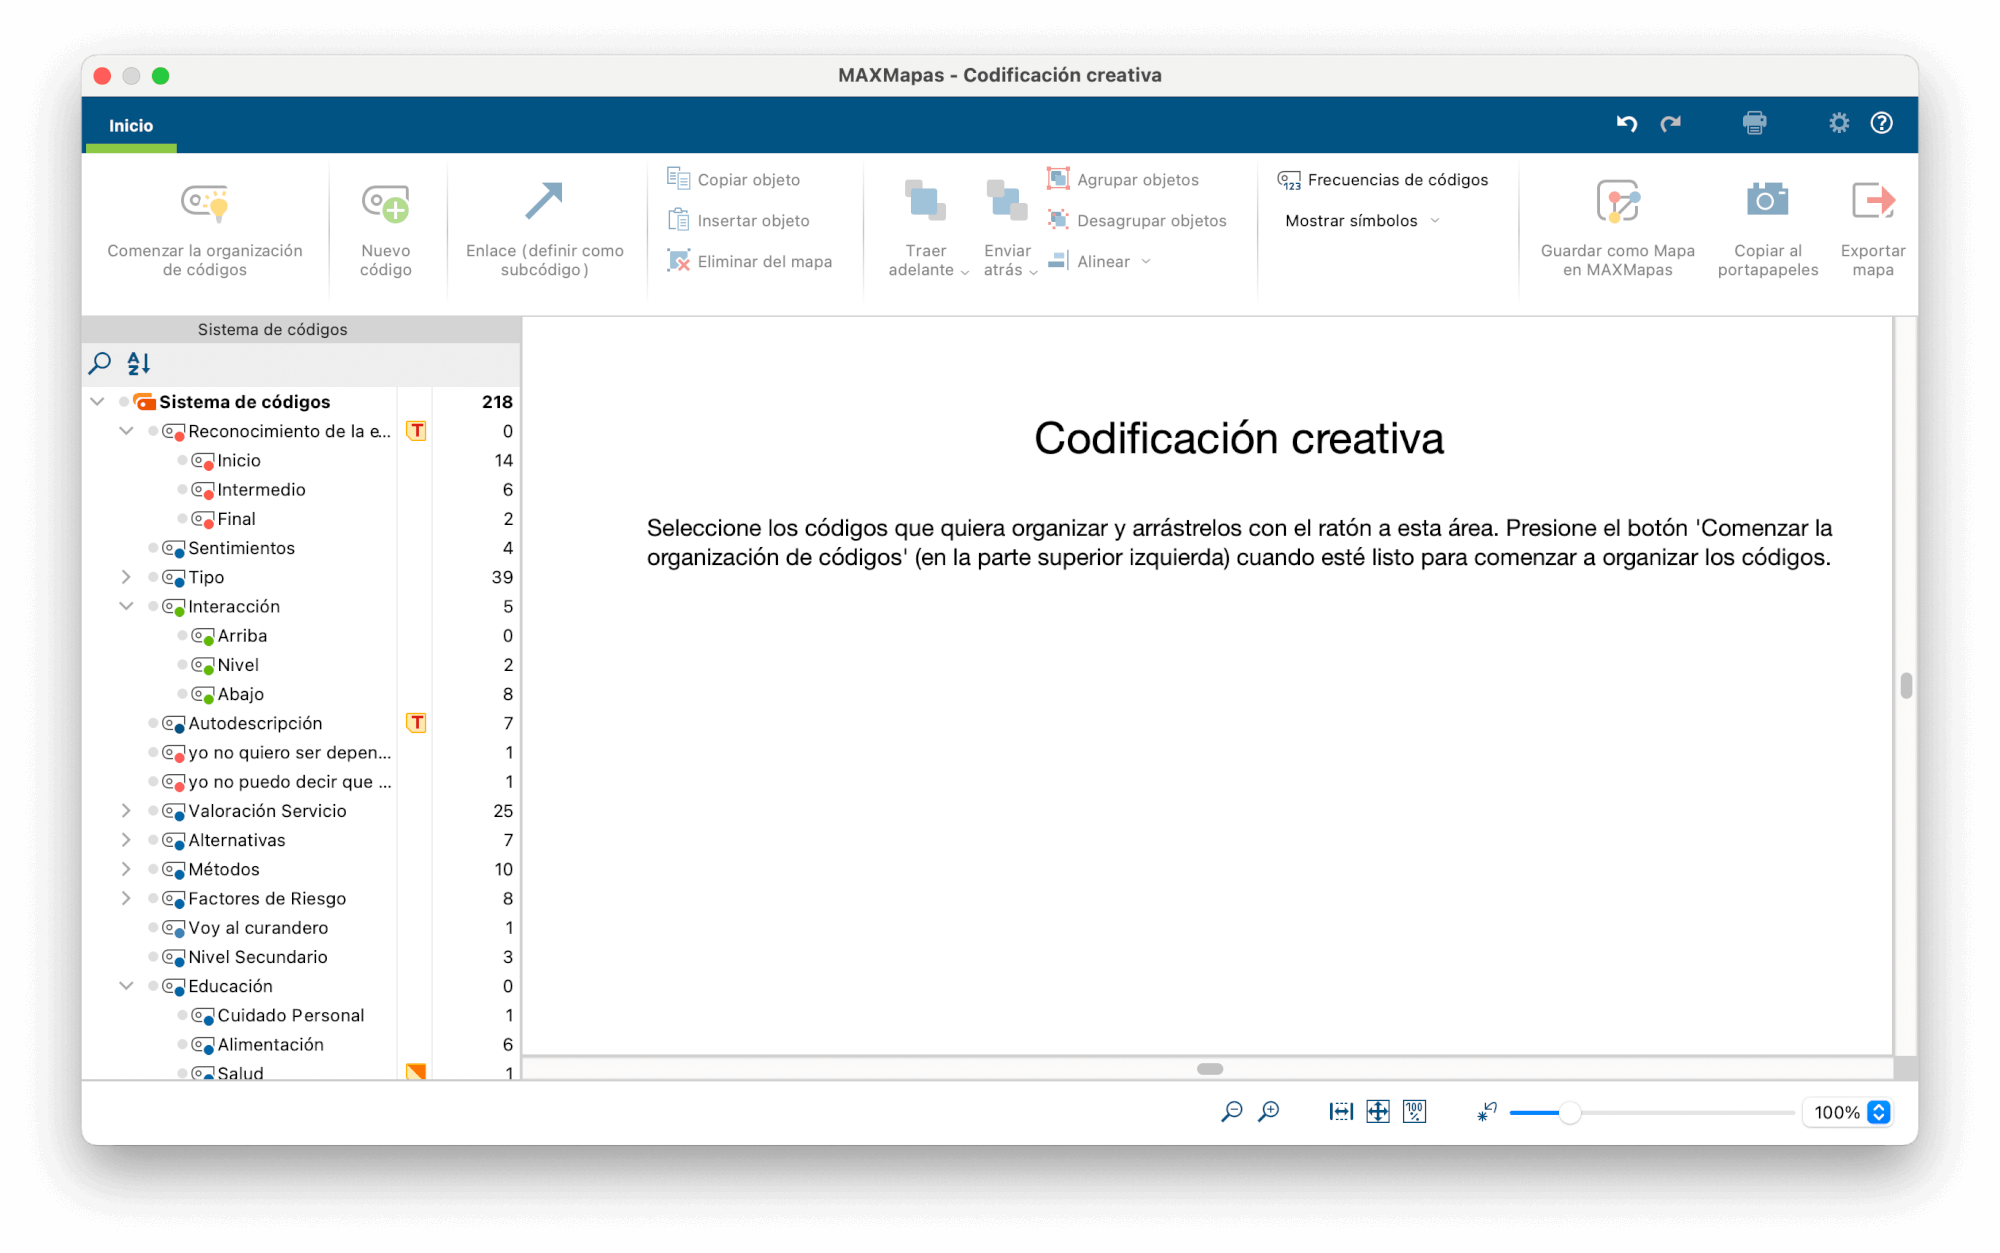This screenshot has width=2000, height=1253.
Task: Select the Sentimientos code
Action: [x=241, y=547]
